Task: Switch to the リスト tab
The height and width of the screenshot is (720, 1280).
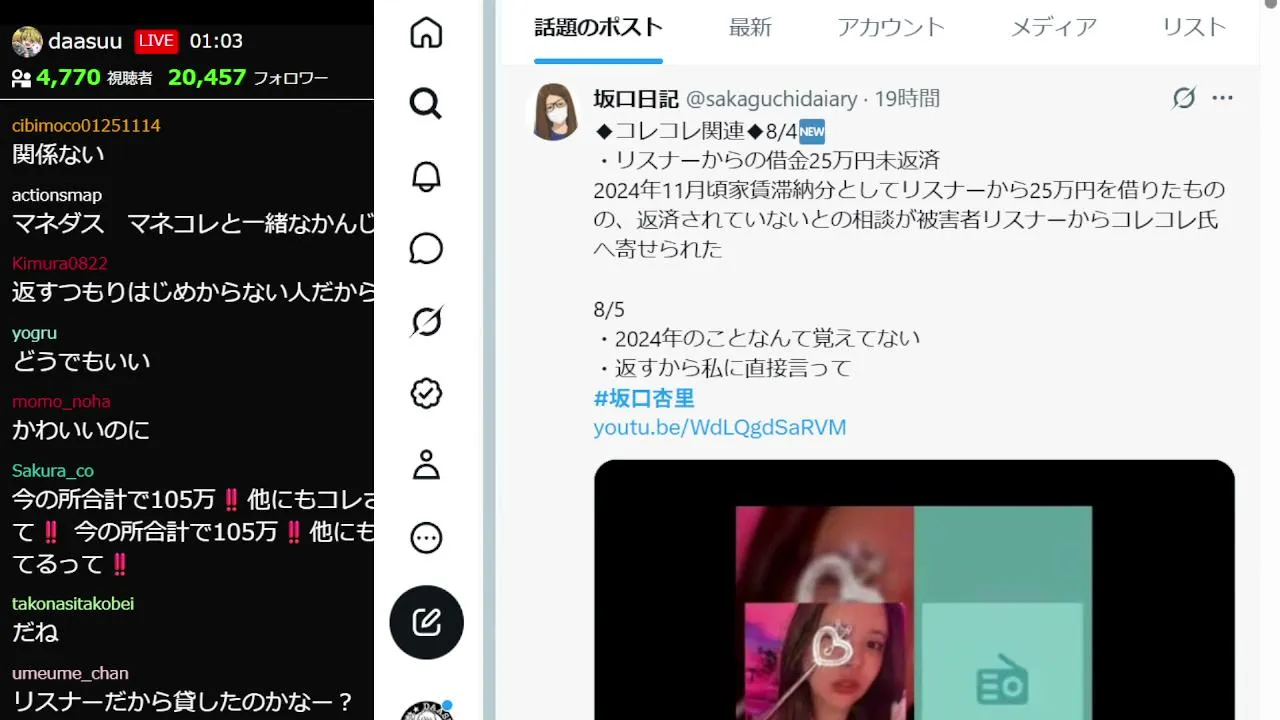Action: [1194, 28]
